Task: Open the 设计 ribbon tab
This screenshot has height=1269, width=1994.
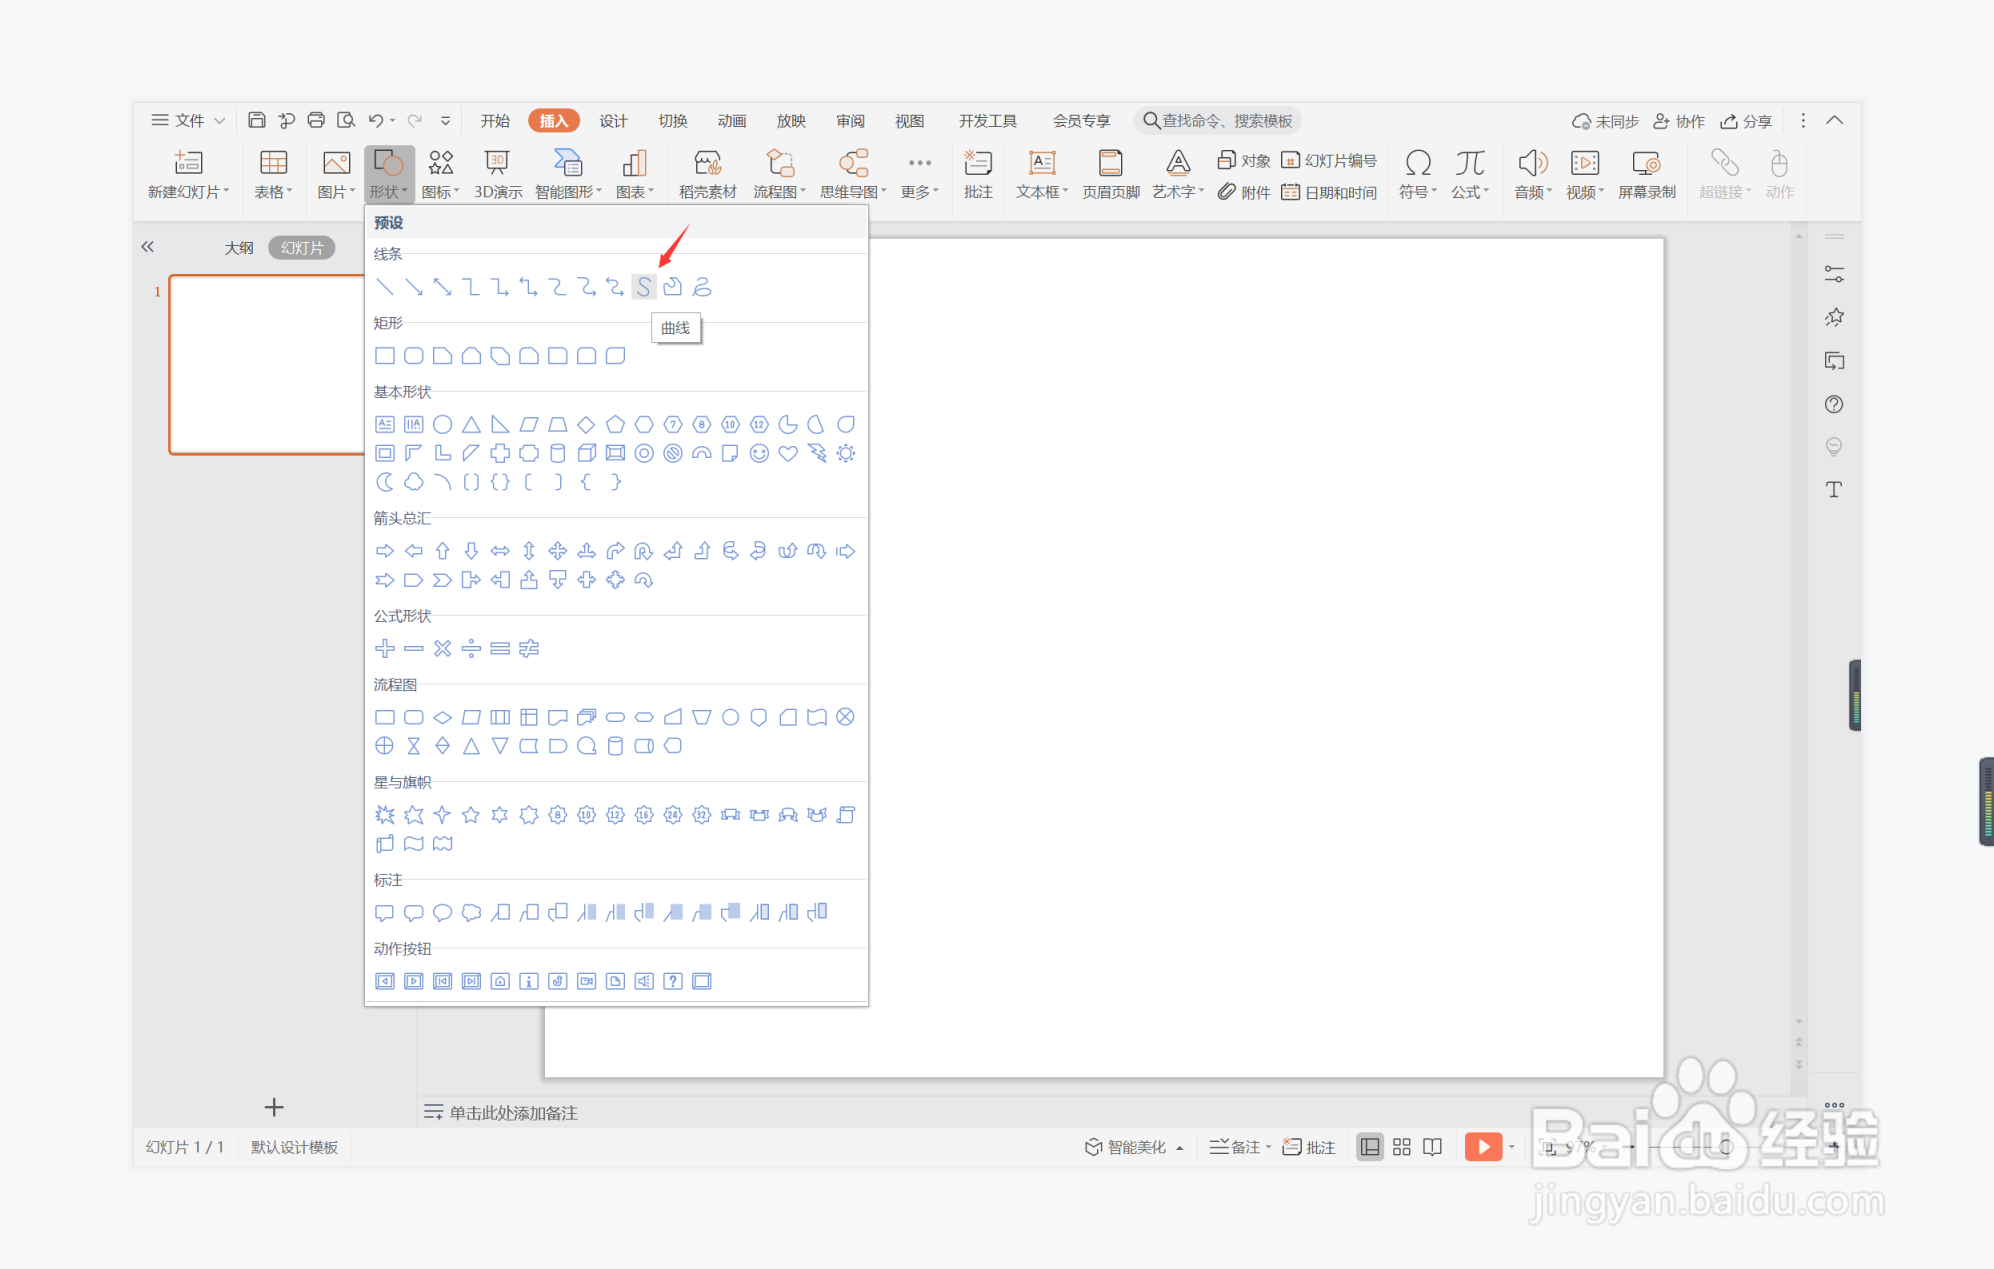Action: 613,120
